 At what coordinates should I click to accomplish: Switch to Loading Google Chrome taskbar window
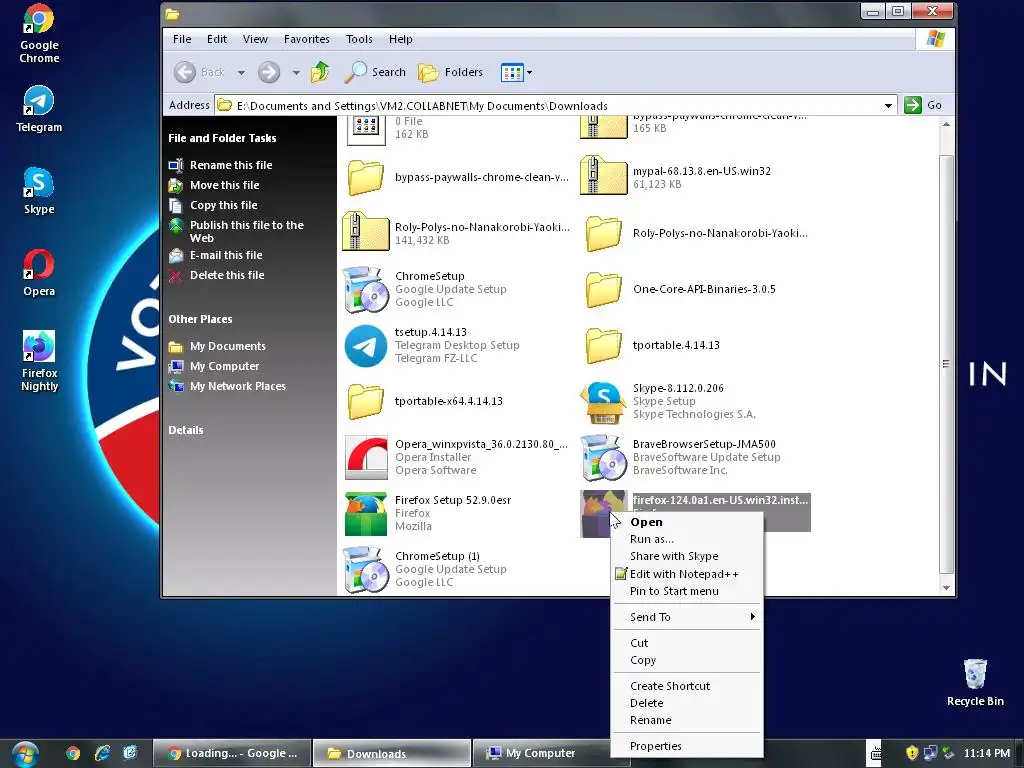[x=232, y=753]
